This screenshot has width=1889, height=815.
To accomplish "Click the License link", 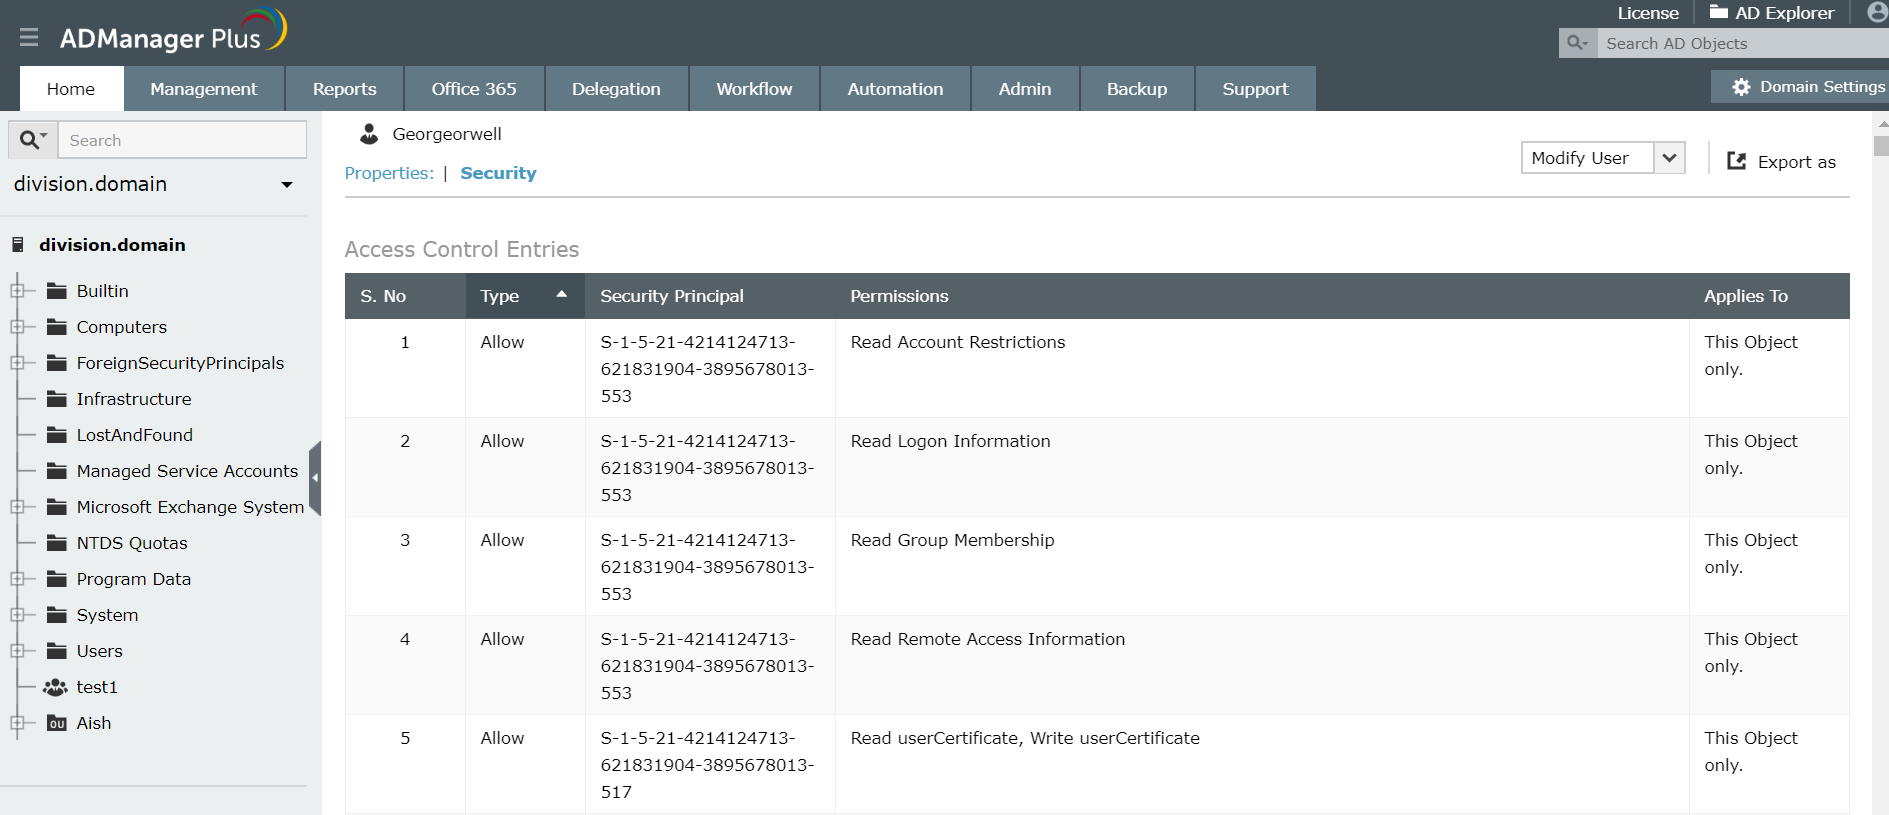I will point(1648,13).
